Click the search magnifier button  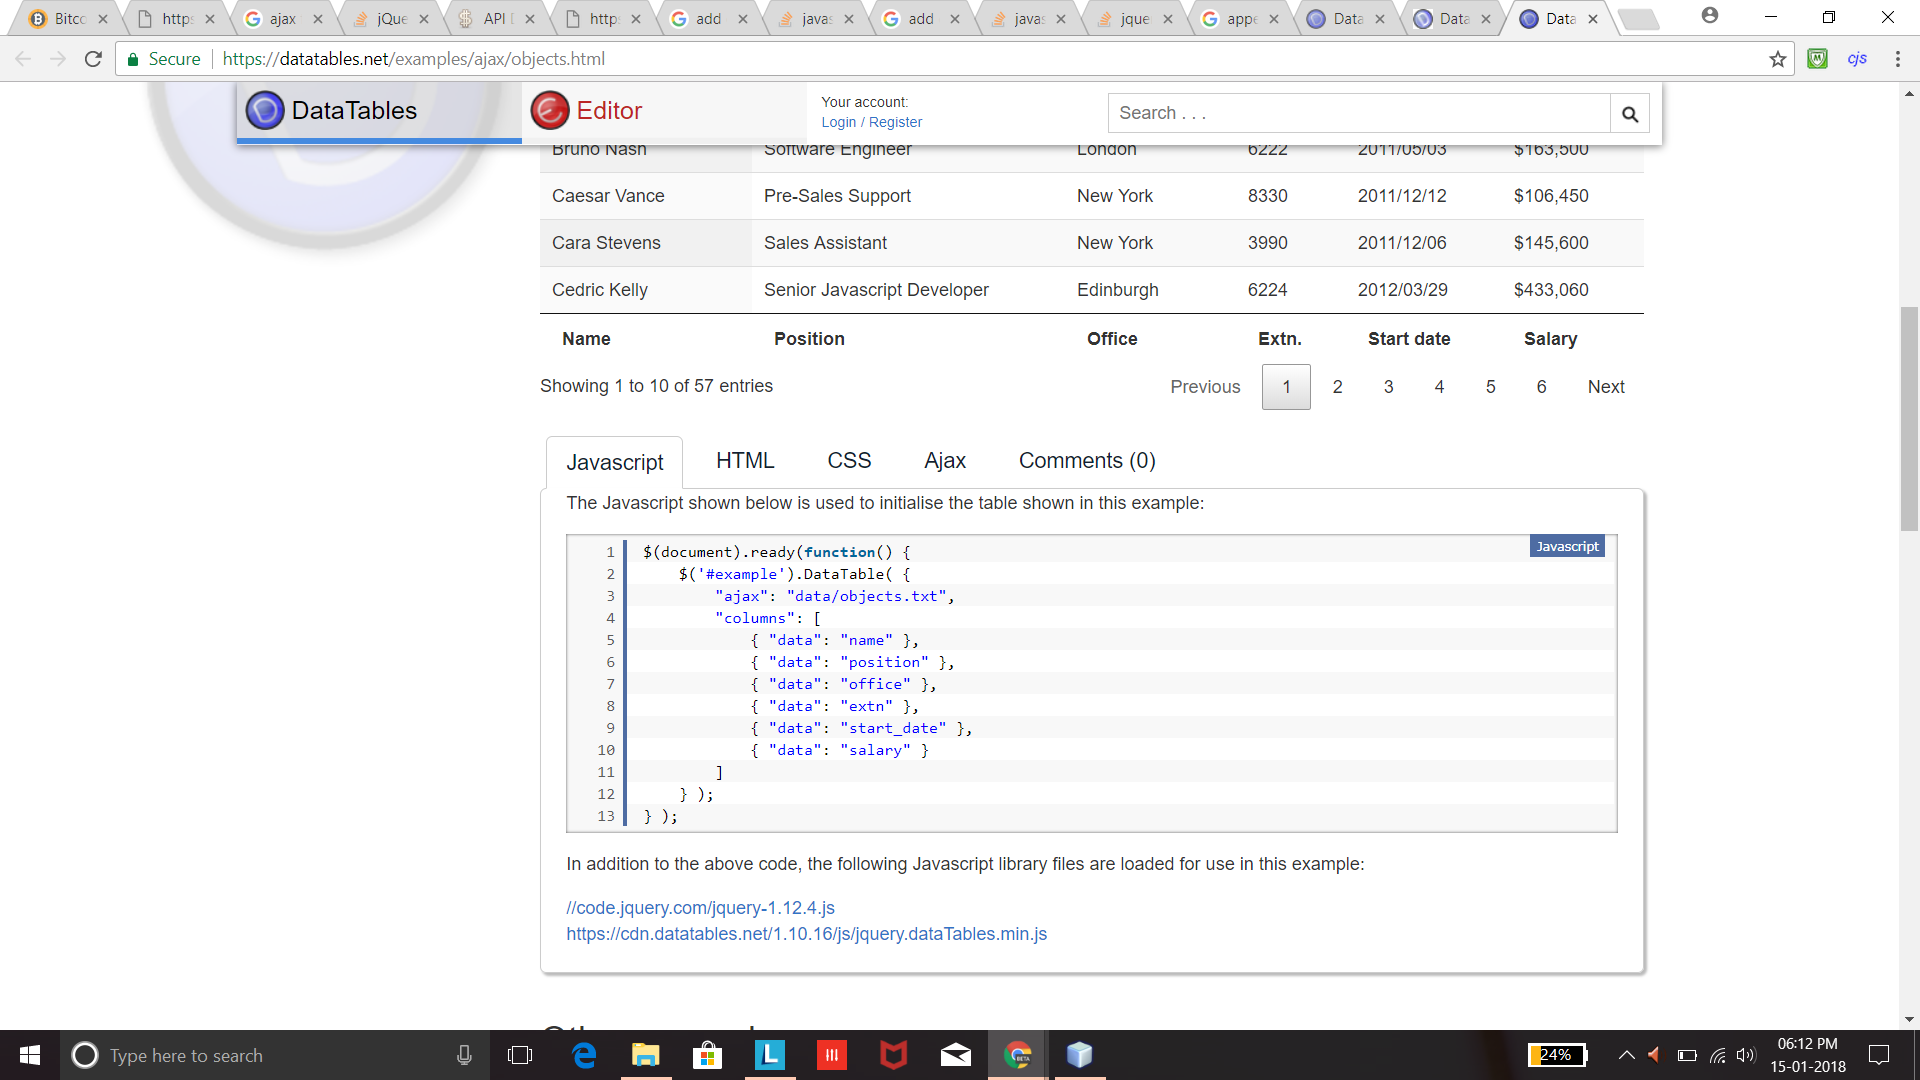coord(1630,114)
